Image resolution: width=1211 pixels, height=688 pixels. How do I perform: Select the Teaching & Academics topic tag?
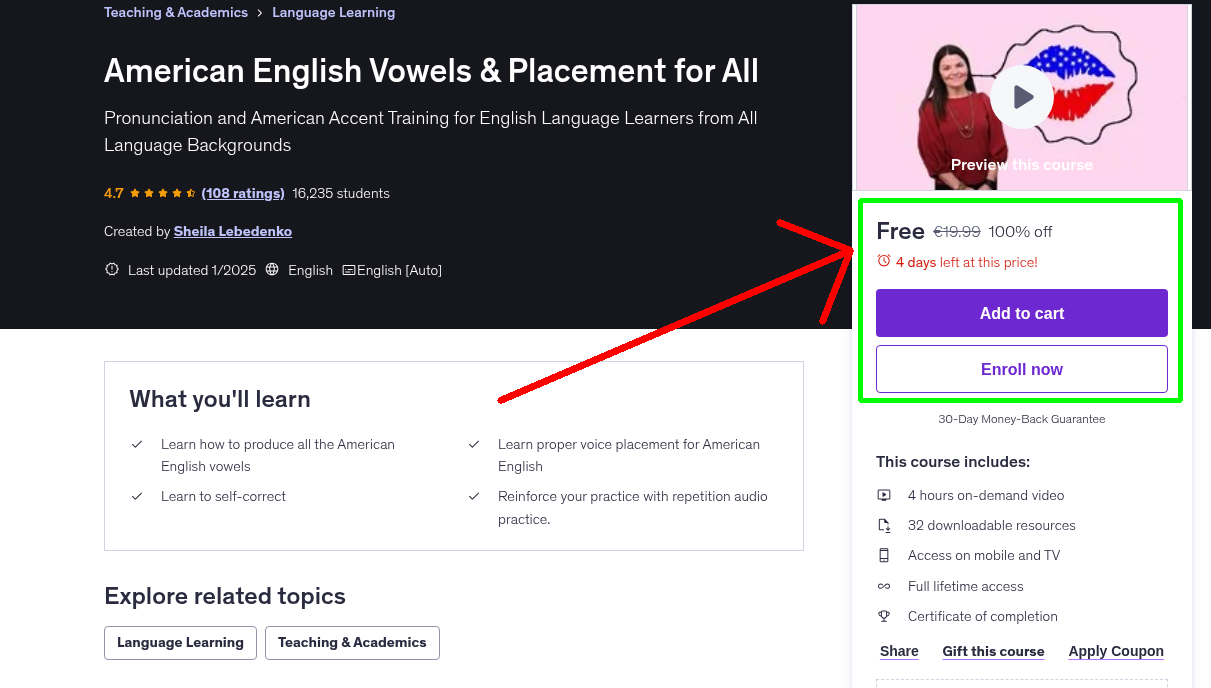pyautogui.click(x=352, y=643)
